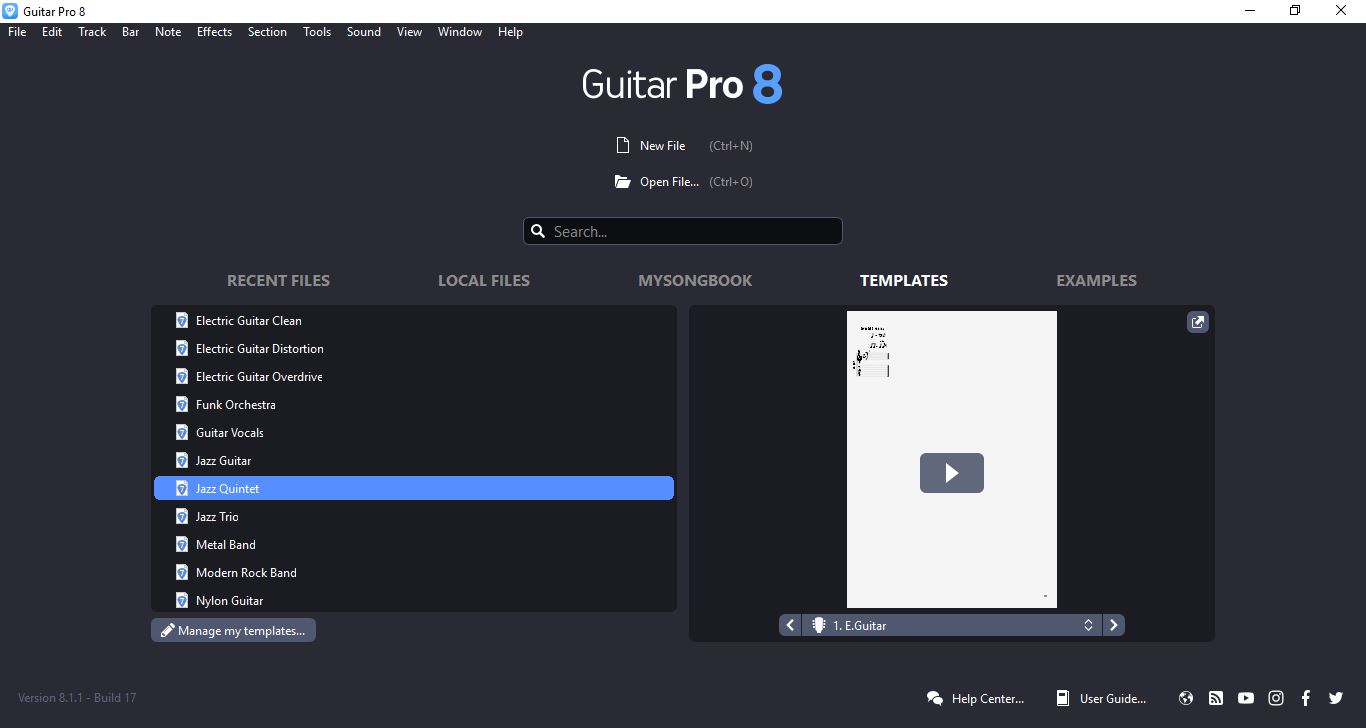This screenshot has height=728, width=1366.
Task: Click the User Guide book icon
Action: click(1063, 699)
